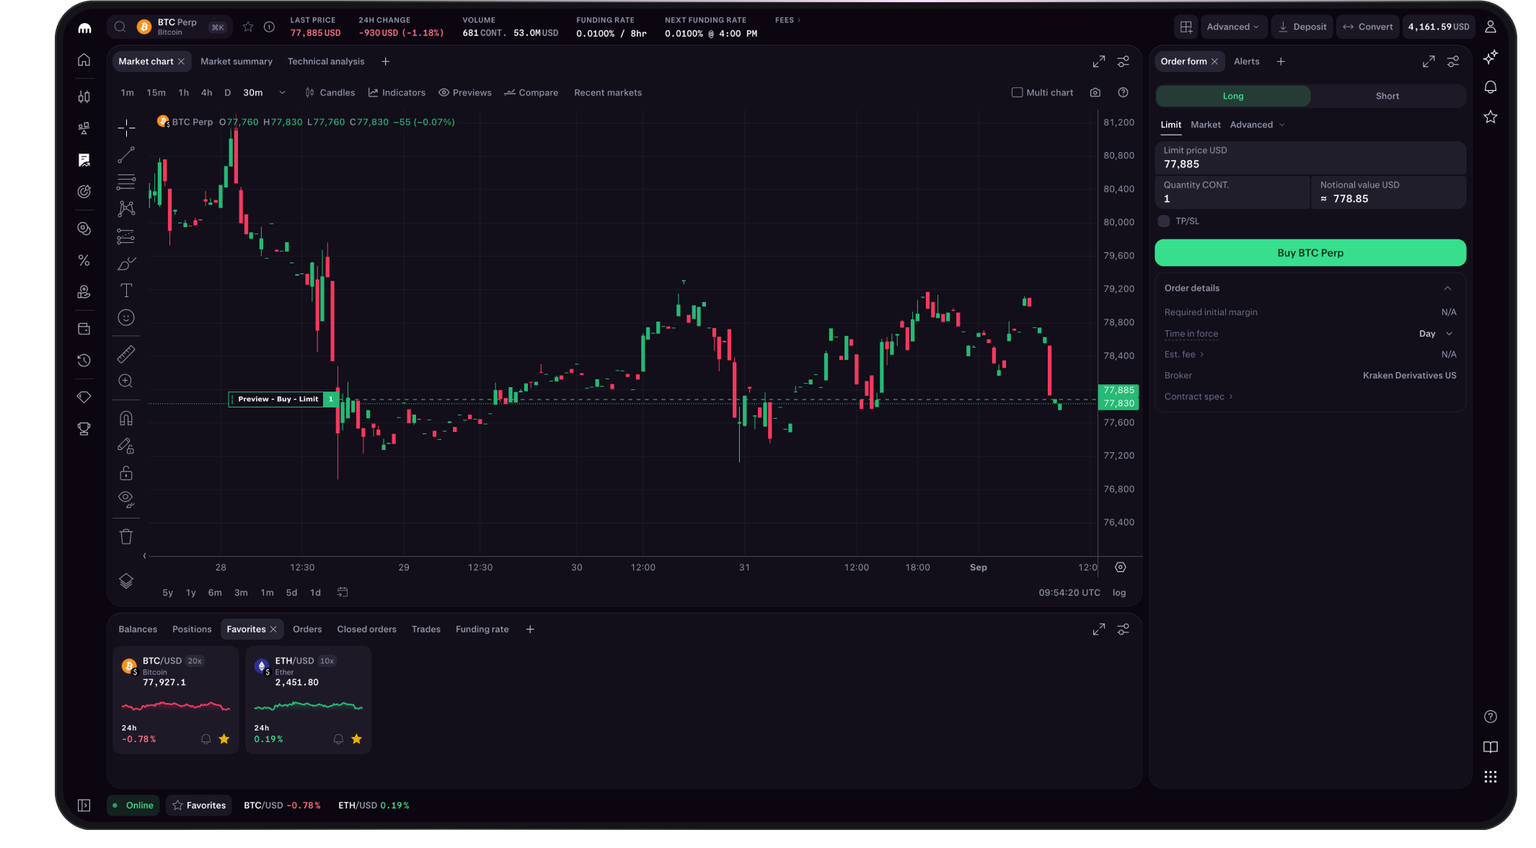
Task: Select the Long order side
Action: [1233, 96]
